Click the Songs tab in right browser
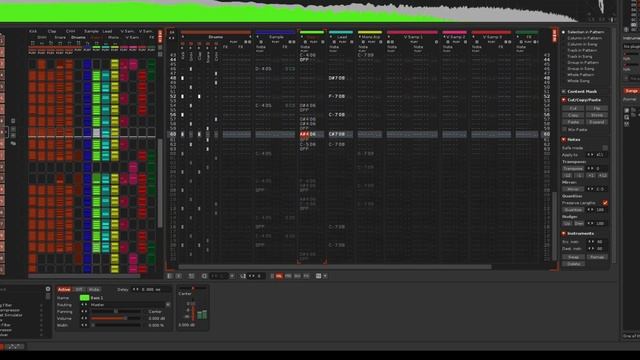Viewport: 640px width, 360px height. (631, 91)
